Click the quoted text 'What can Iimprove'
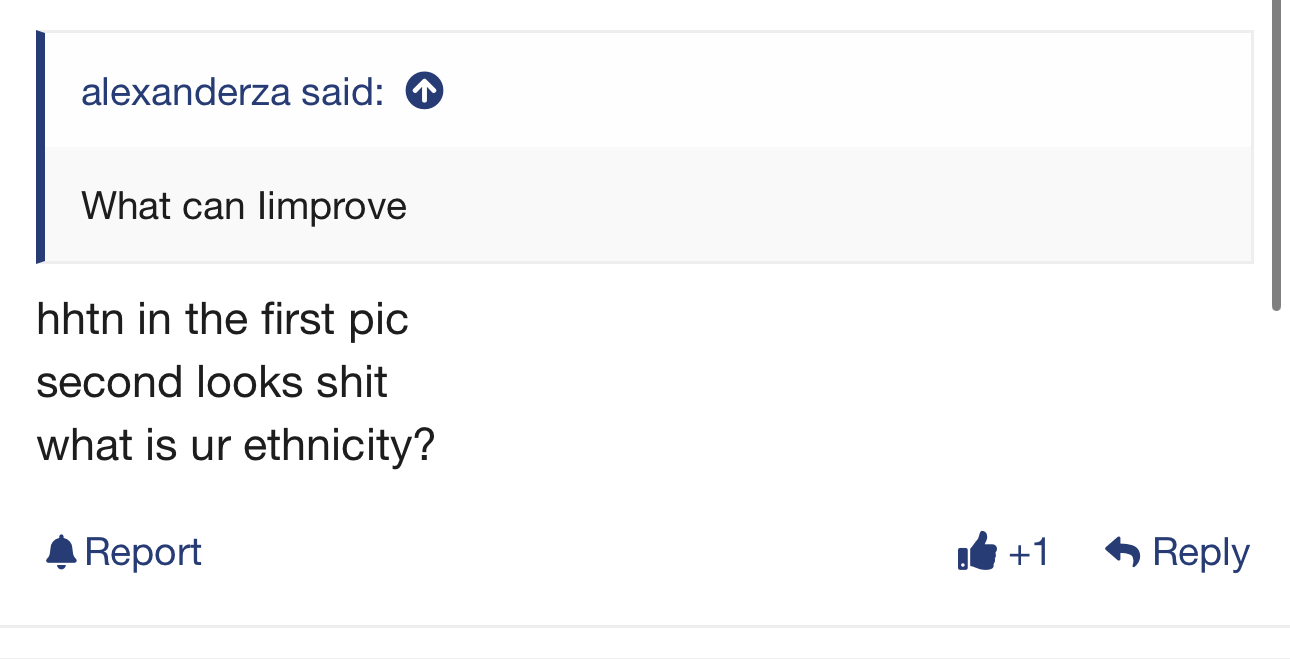The height and width of the screenshot is (659, 1290). click(244, 206)
